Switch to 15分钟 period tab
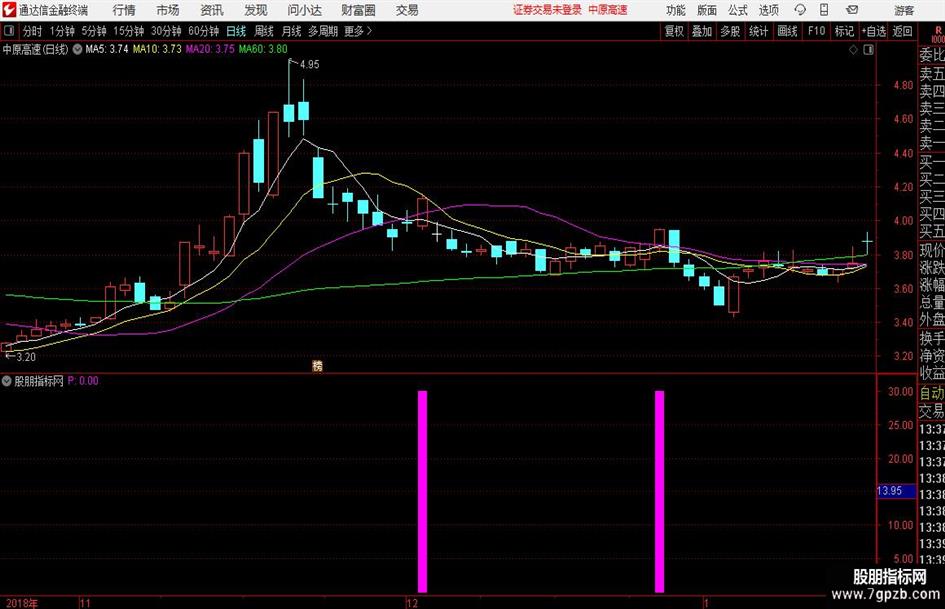This screenshot has width=945, height=609. pyautogui.click(x=128, y=31)
